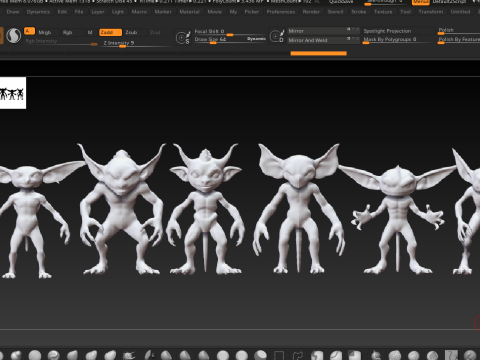Open the Layer menu
480x360 pixels.
click(98, 12)
